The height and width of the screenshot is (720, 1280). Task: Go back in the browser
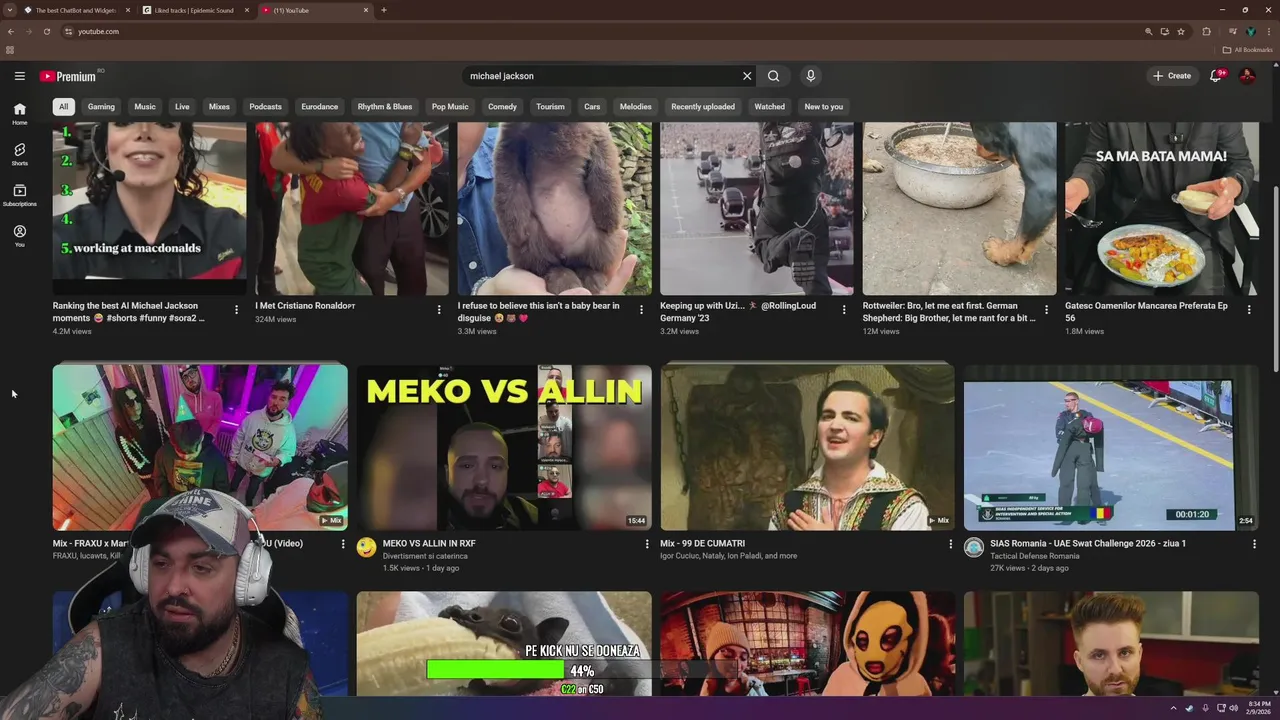11,31
